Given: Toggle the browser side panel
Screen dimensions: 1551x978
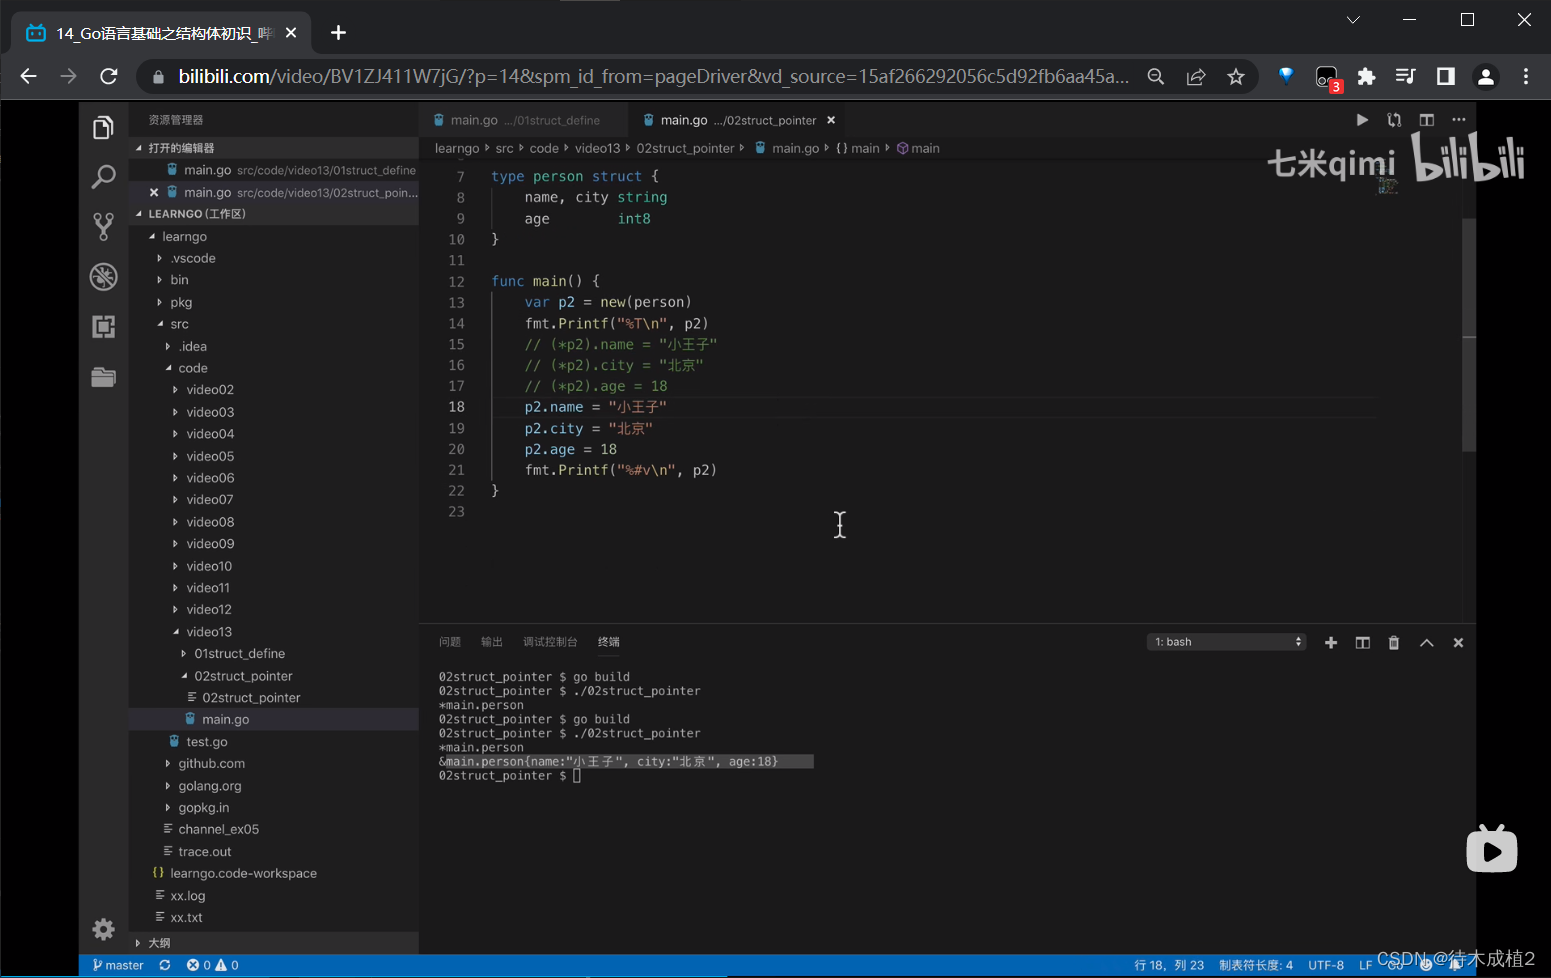Looking at the screenshot, I should coord(1446,76).
